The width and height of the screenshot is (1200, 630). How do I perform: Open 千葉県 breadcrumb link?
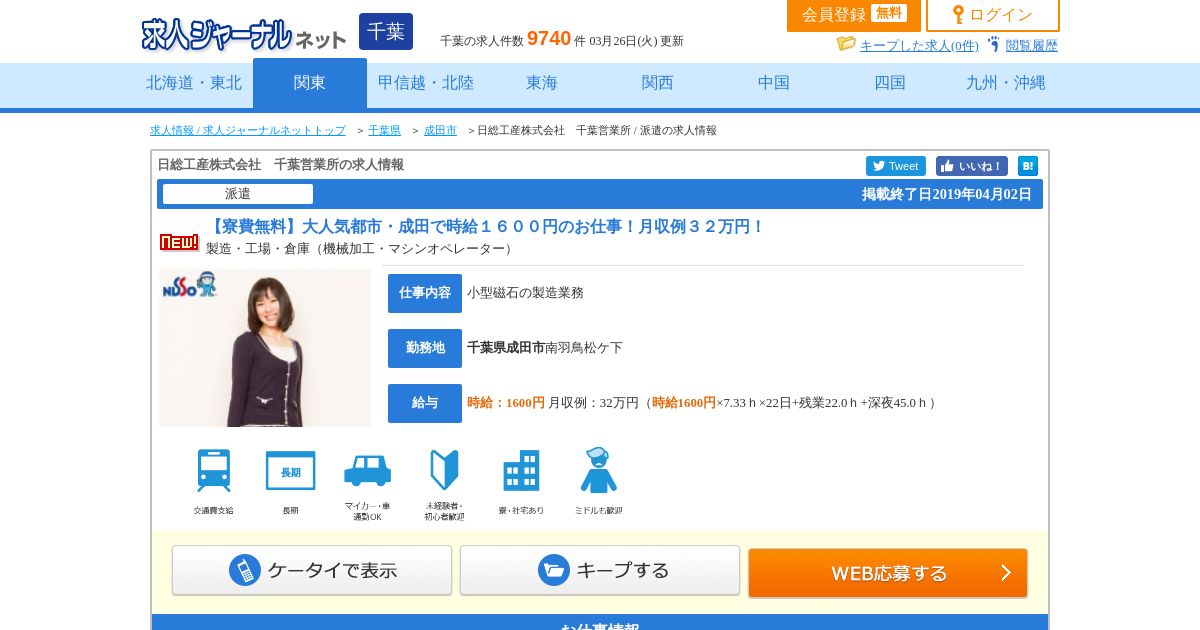384,130
